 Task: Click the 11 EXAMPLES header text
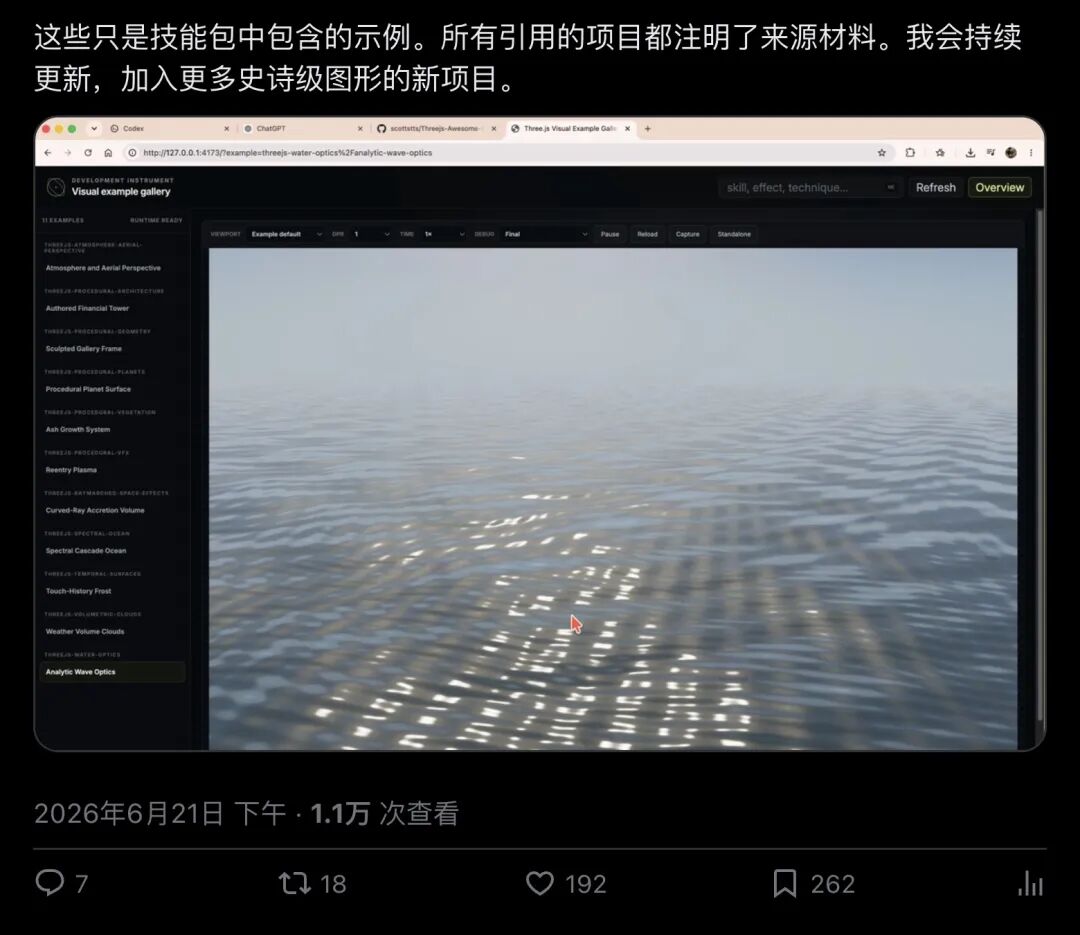[63, 220]
